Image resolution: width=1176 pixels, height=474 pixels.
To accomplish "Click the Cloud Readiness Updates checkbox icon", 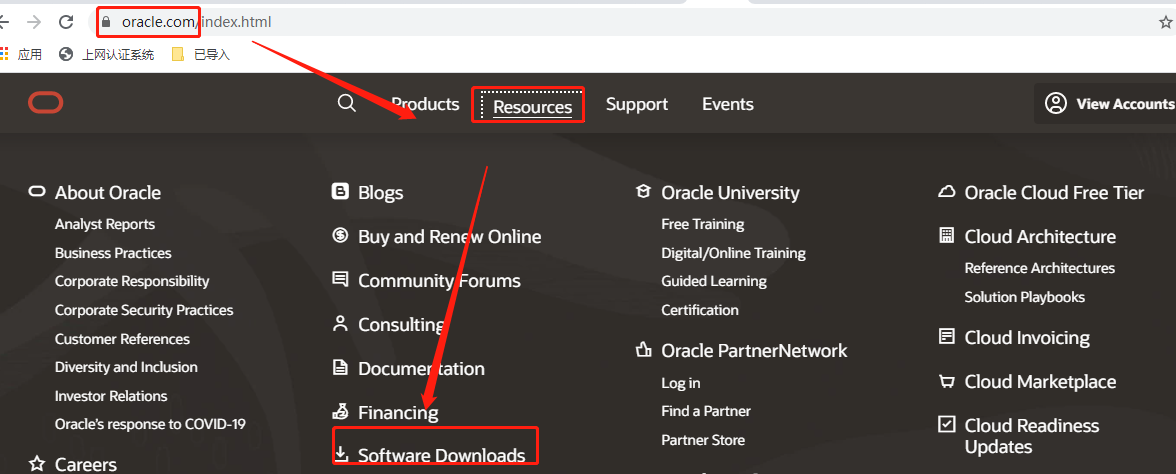I will point(947,424).
